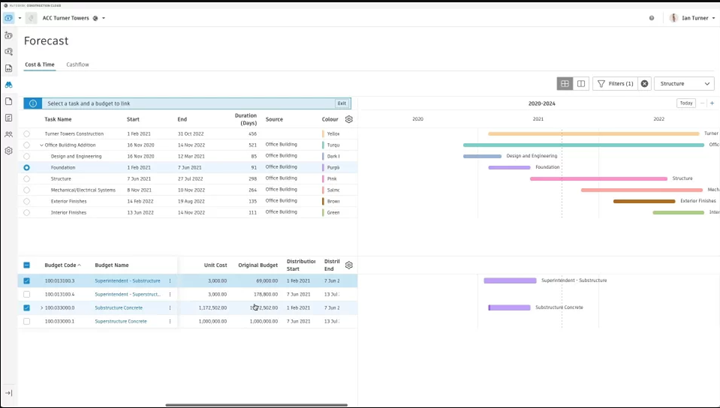Open the budget table column settings gear
720x408 pixels.
point(349,265)
